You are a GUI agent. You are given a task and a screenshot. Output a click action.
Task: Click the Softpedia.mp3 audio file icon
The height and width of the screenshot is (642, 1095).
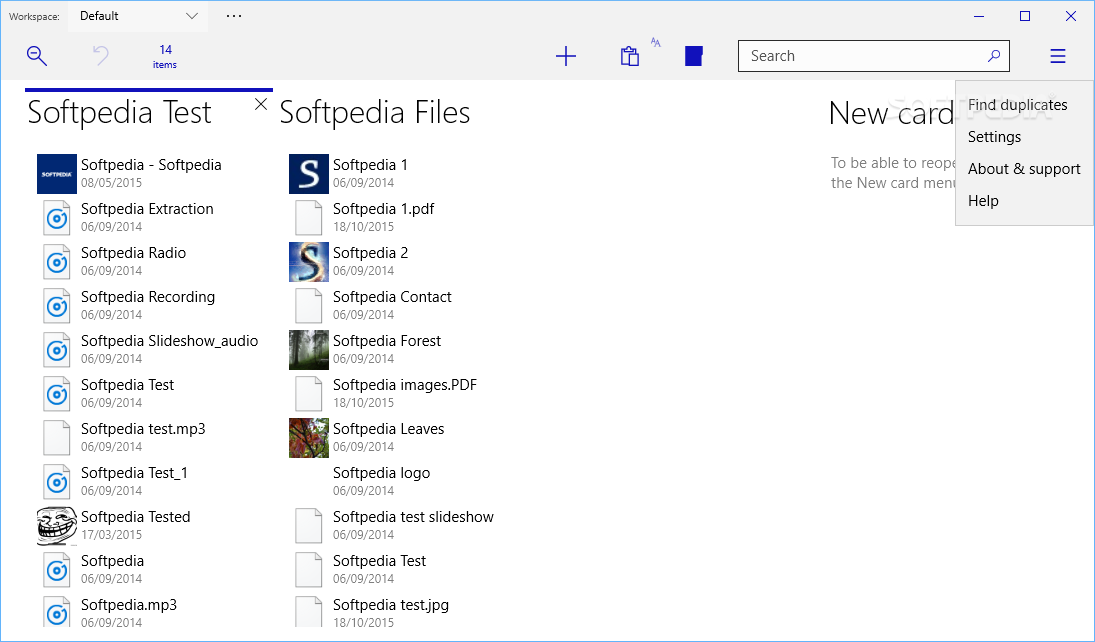tap(57, 612)
